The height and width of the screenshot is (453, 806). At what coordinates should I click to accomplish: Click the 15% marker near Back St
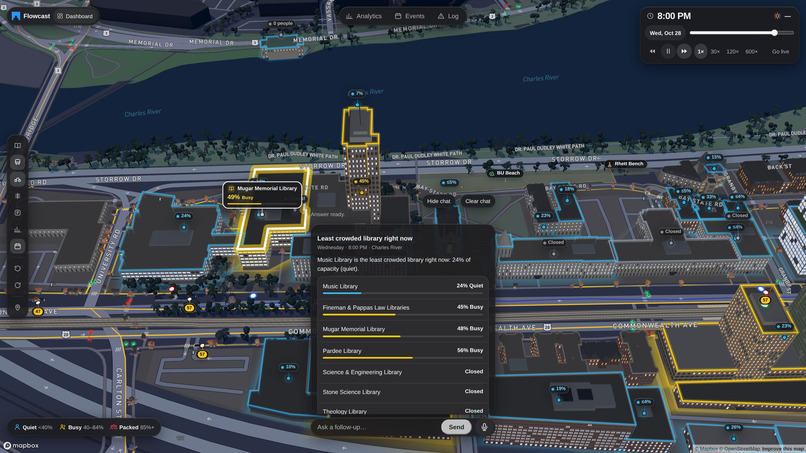click(714, 157)
